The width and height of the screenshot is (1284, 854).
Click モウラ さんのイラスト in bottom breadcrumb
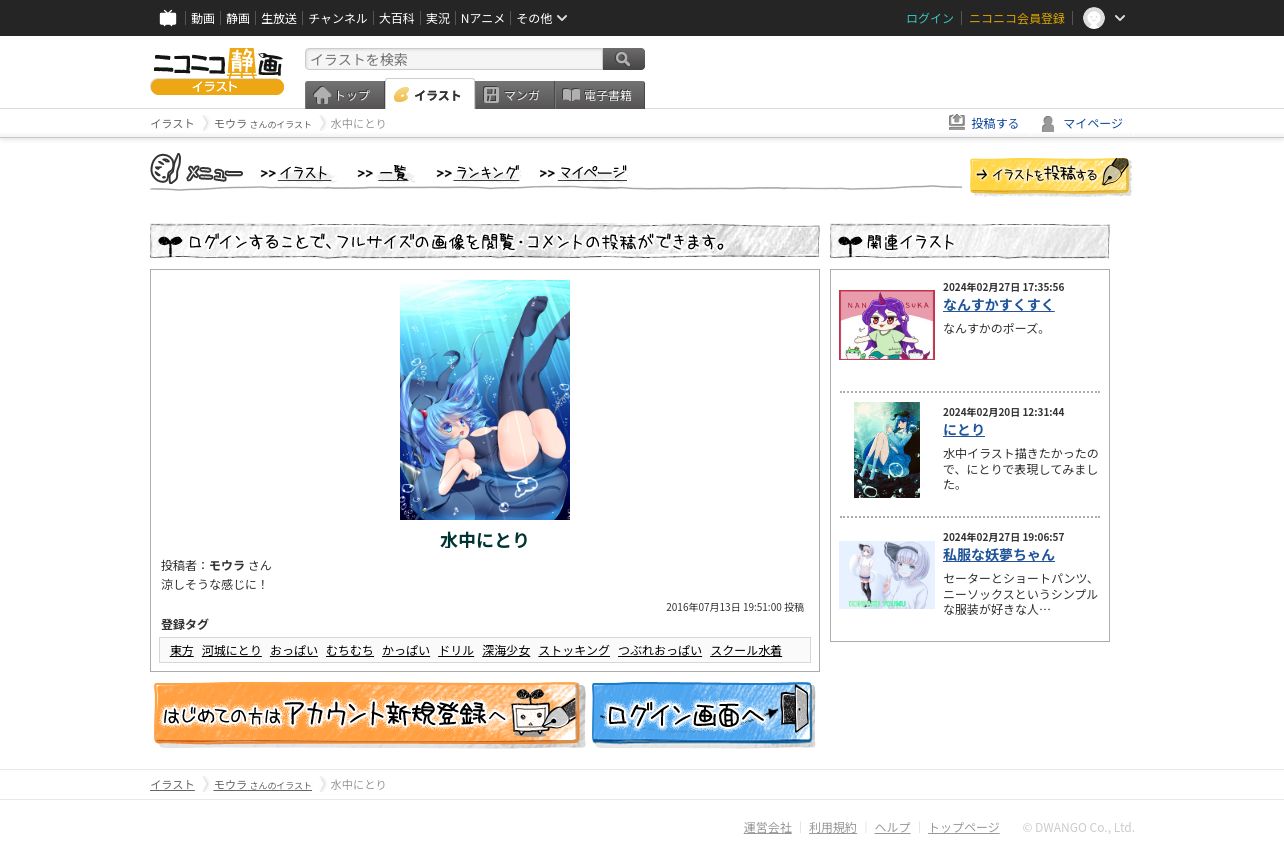(x=263, y=785)
